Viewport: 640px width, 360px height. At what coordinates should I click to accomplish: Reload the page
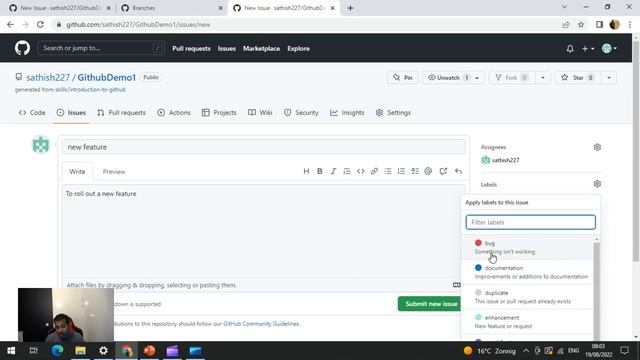click(x=40, y=24)
